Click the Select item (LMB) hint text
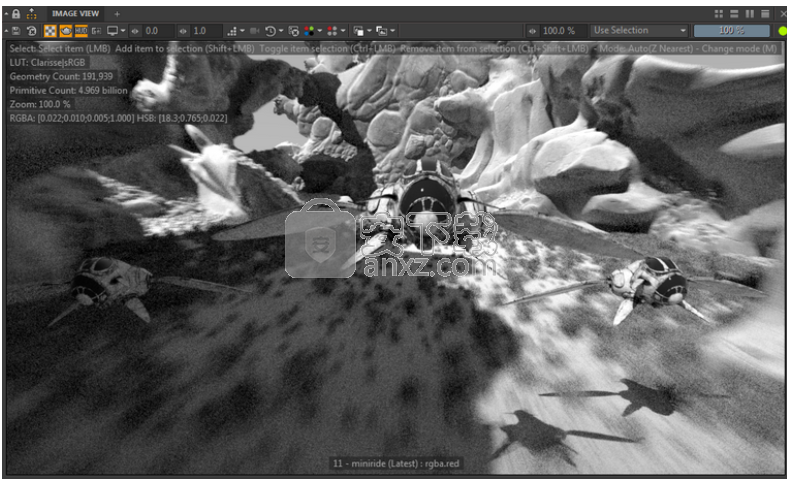 [74, 49]
